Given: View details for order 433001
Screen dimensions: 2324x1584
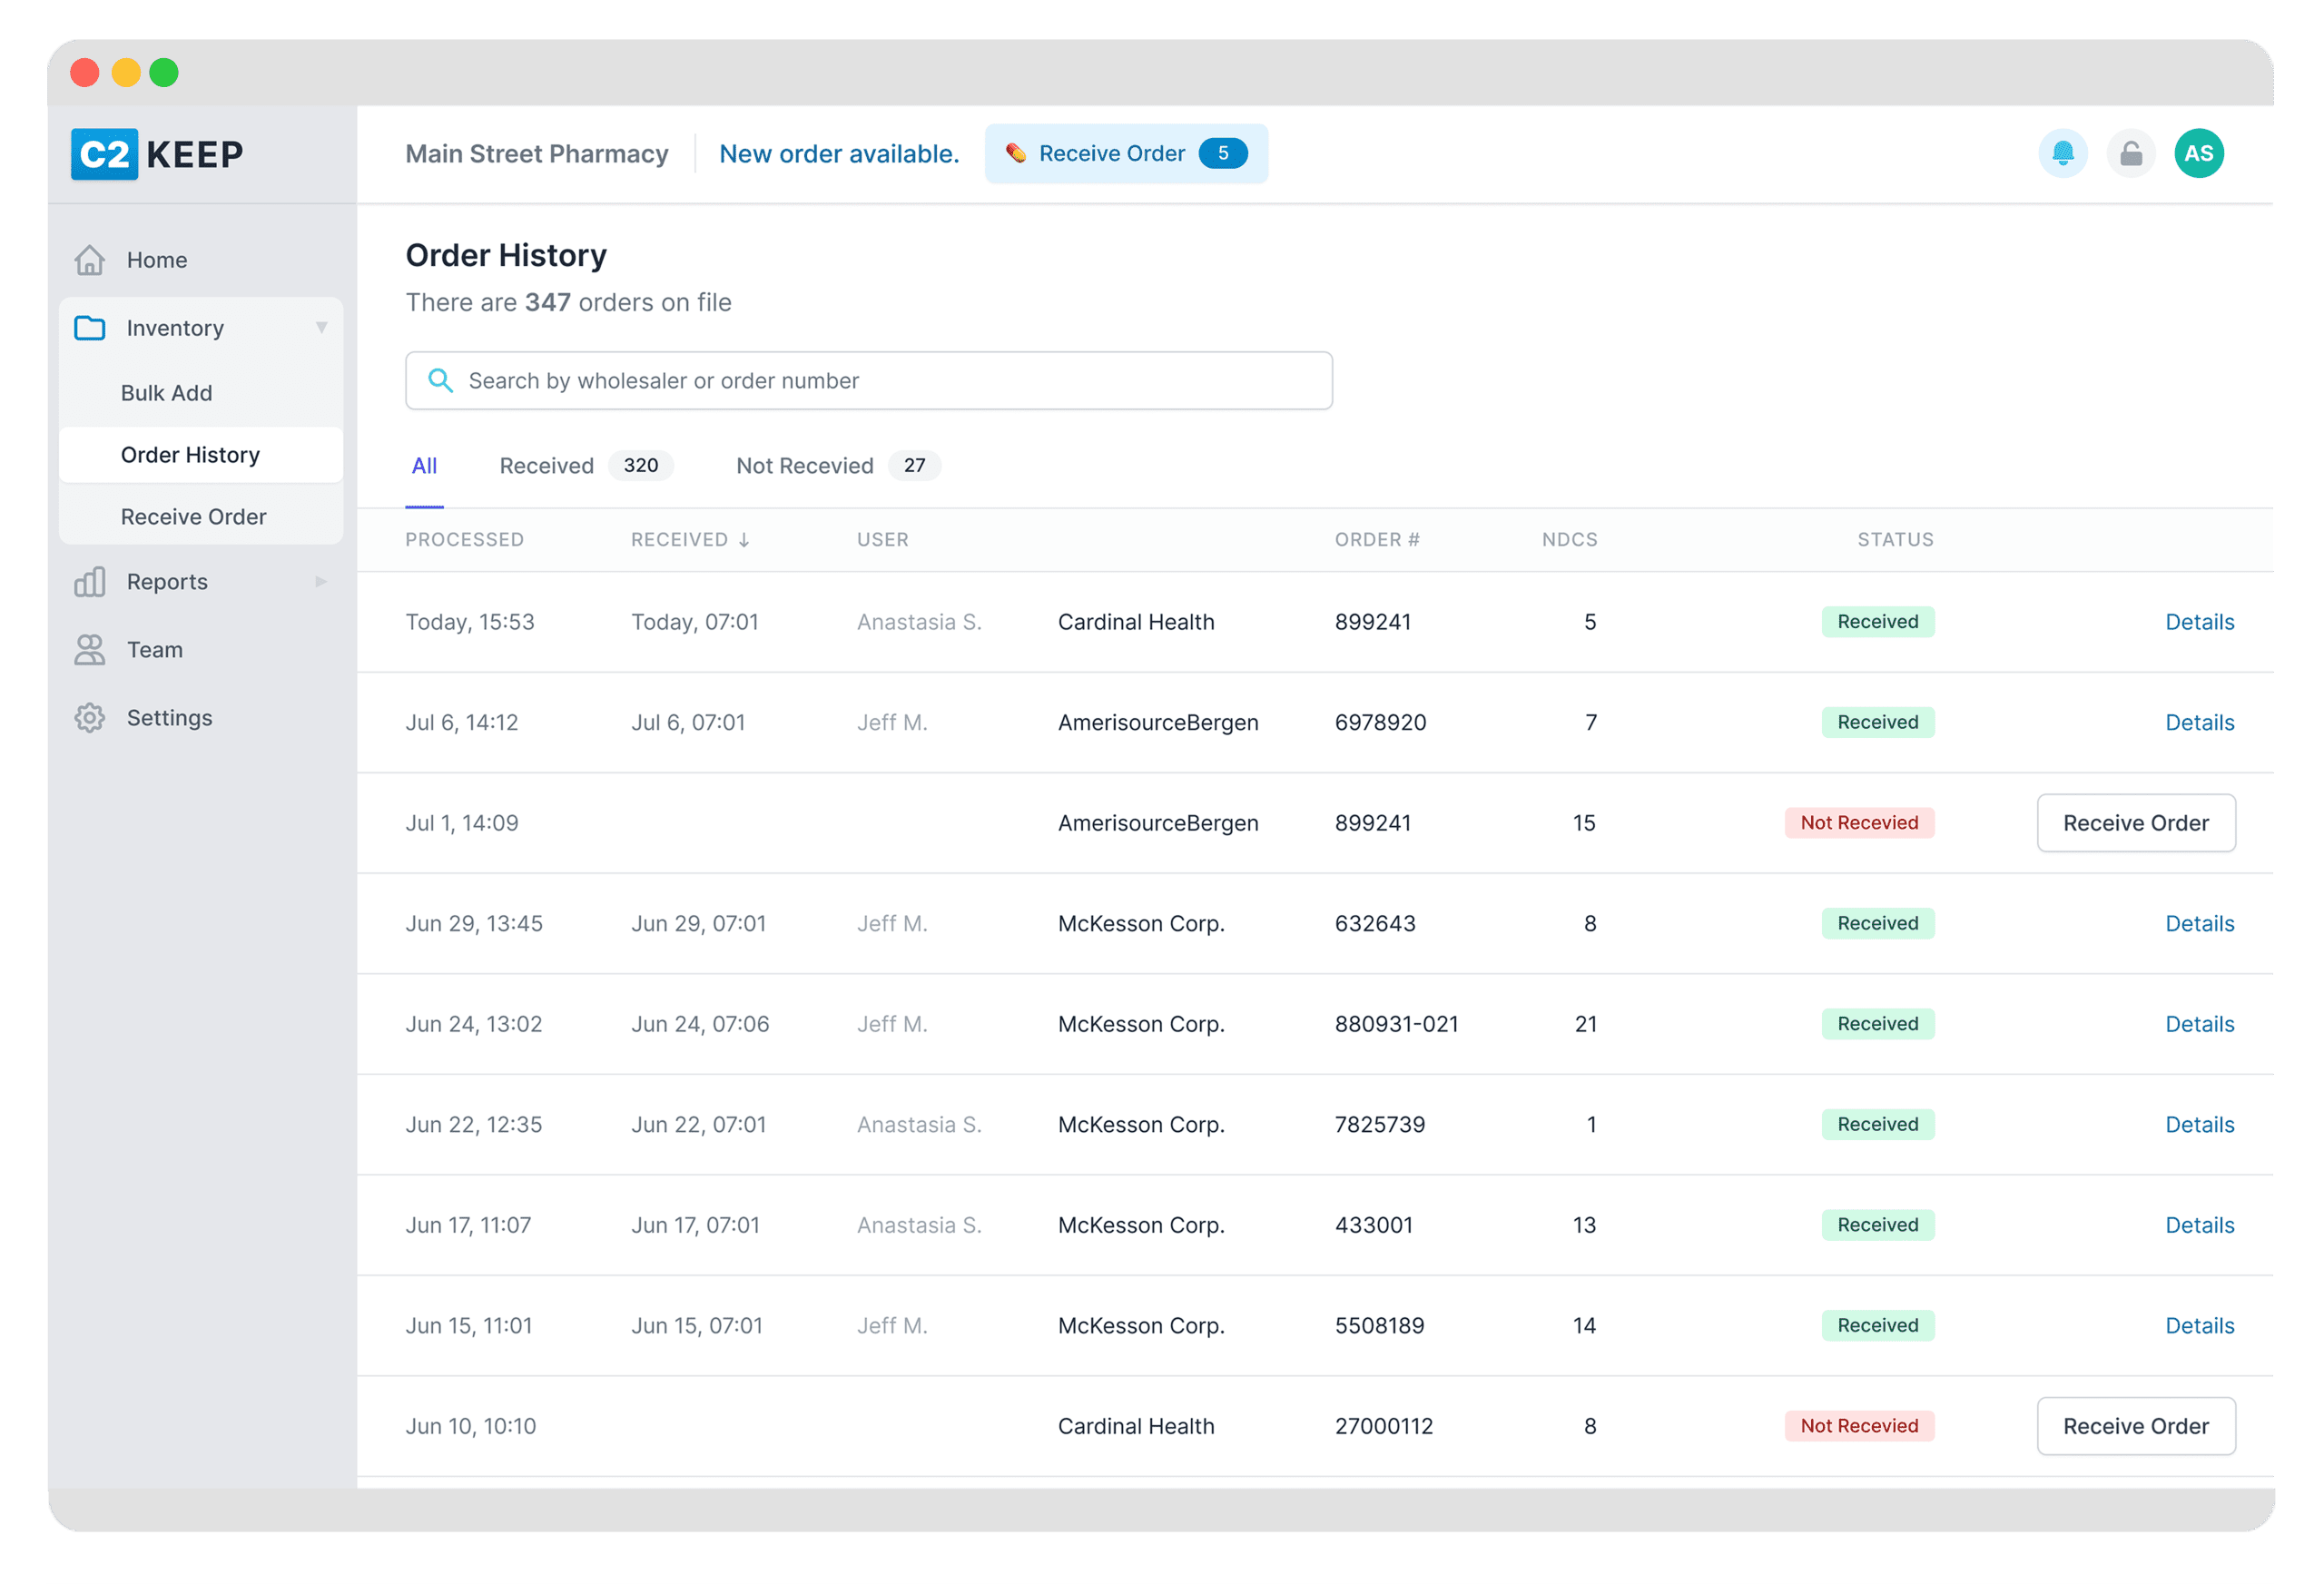Looking at the screenshot, I should 2199,1225.
